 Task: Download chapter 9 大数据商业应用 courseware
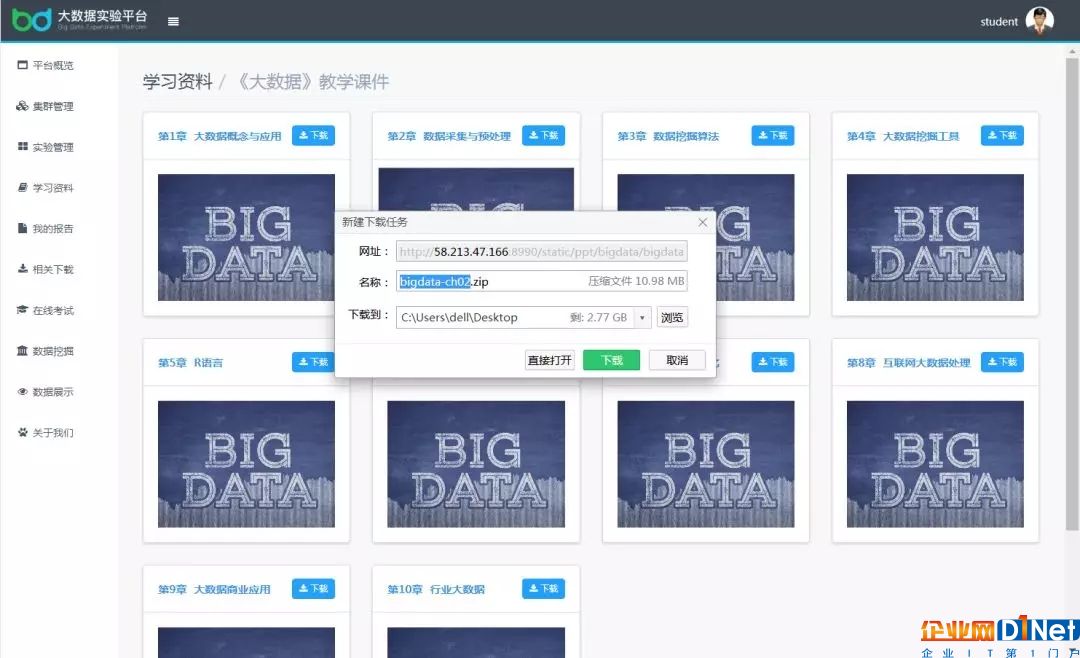pos(313,588)
